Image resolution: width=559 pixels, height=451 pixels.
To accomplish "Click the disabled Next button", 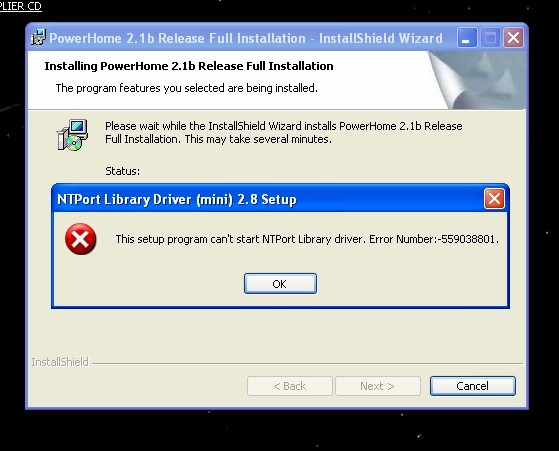I will click(378, 386).
